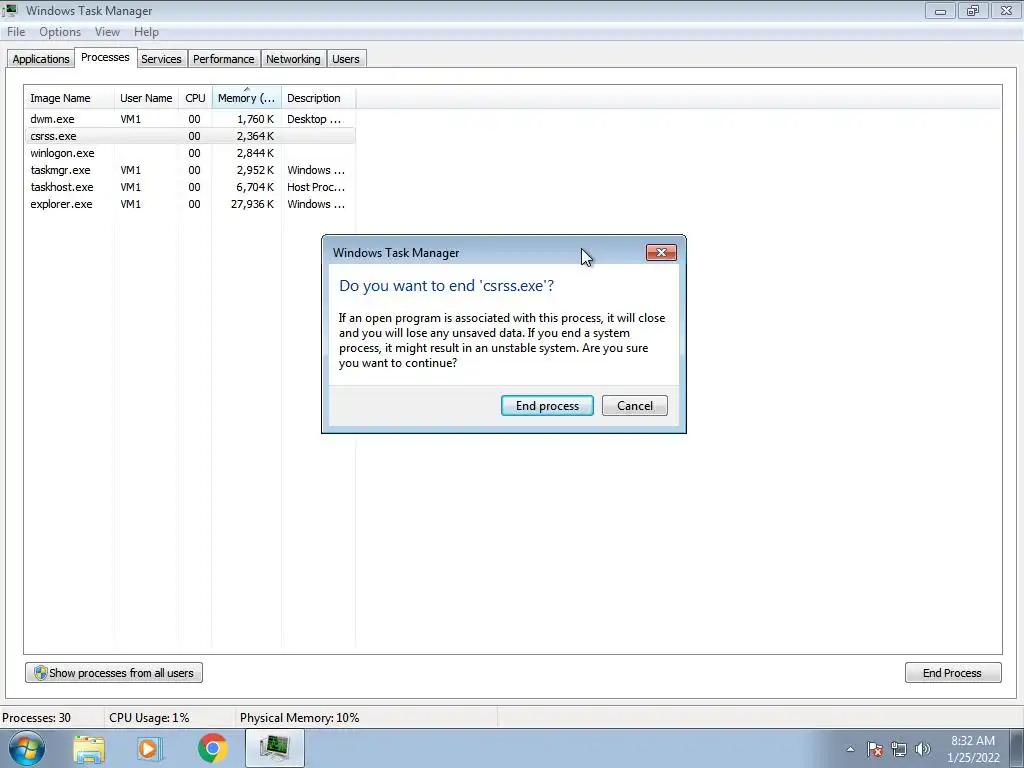
Task: Open the Help menu
Action: click(146, 32)
